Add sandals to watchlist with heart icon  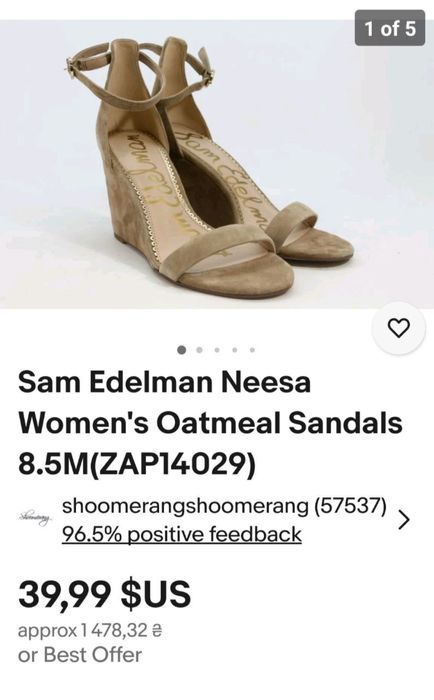399,328
